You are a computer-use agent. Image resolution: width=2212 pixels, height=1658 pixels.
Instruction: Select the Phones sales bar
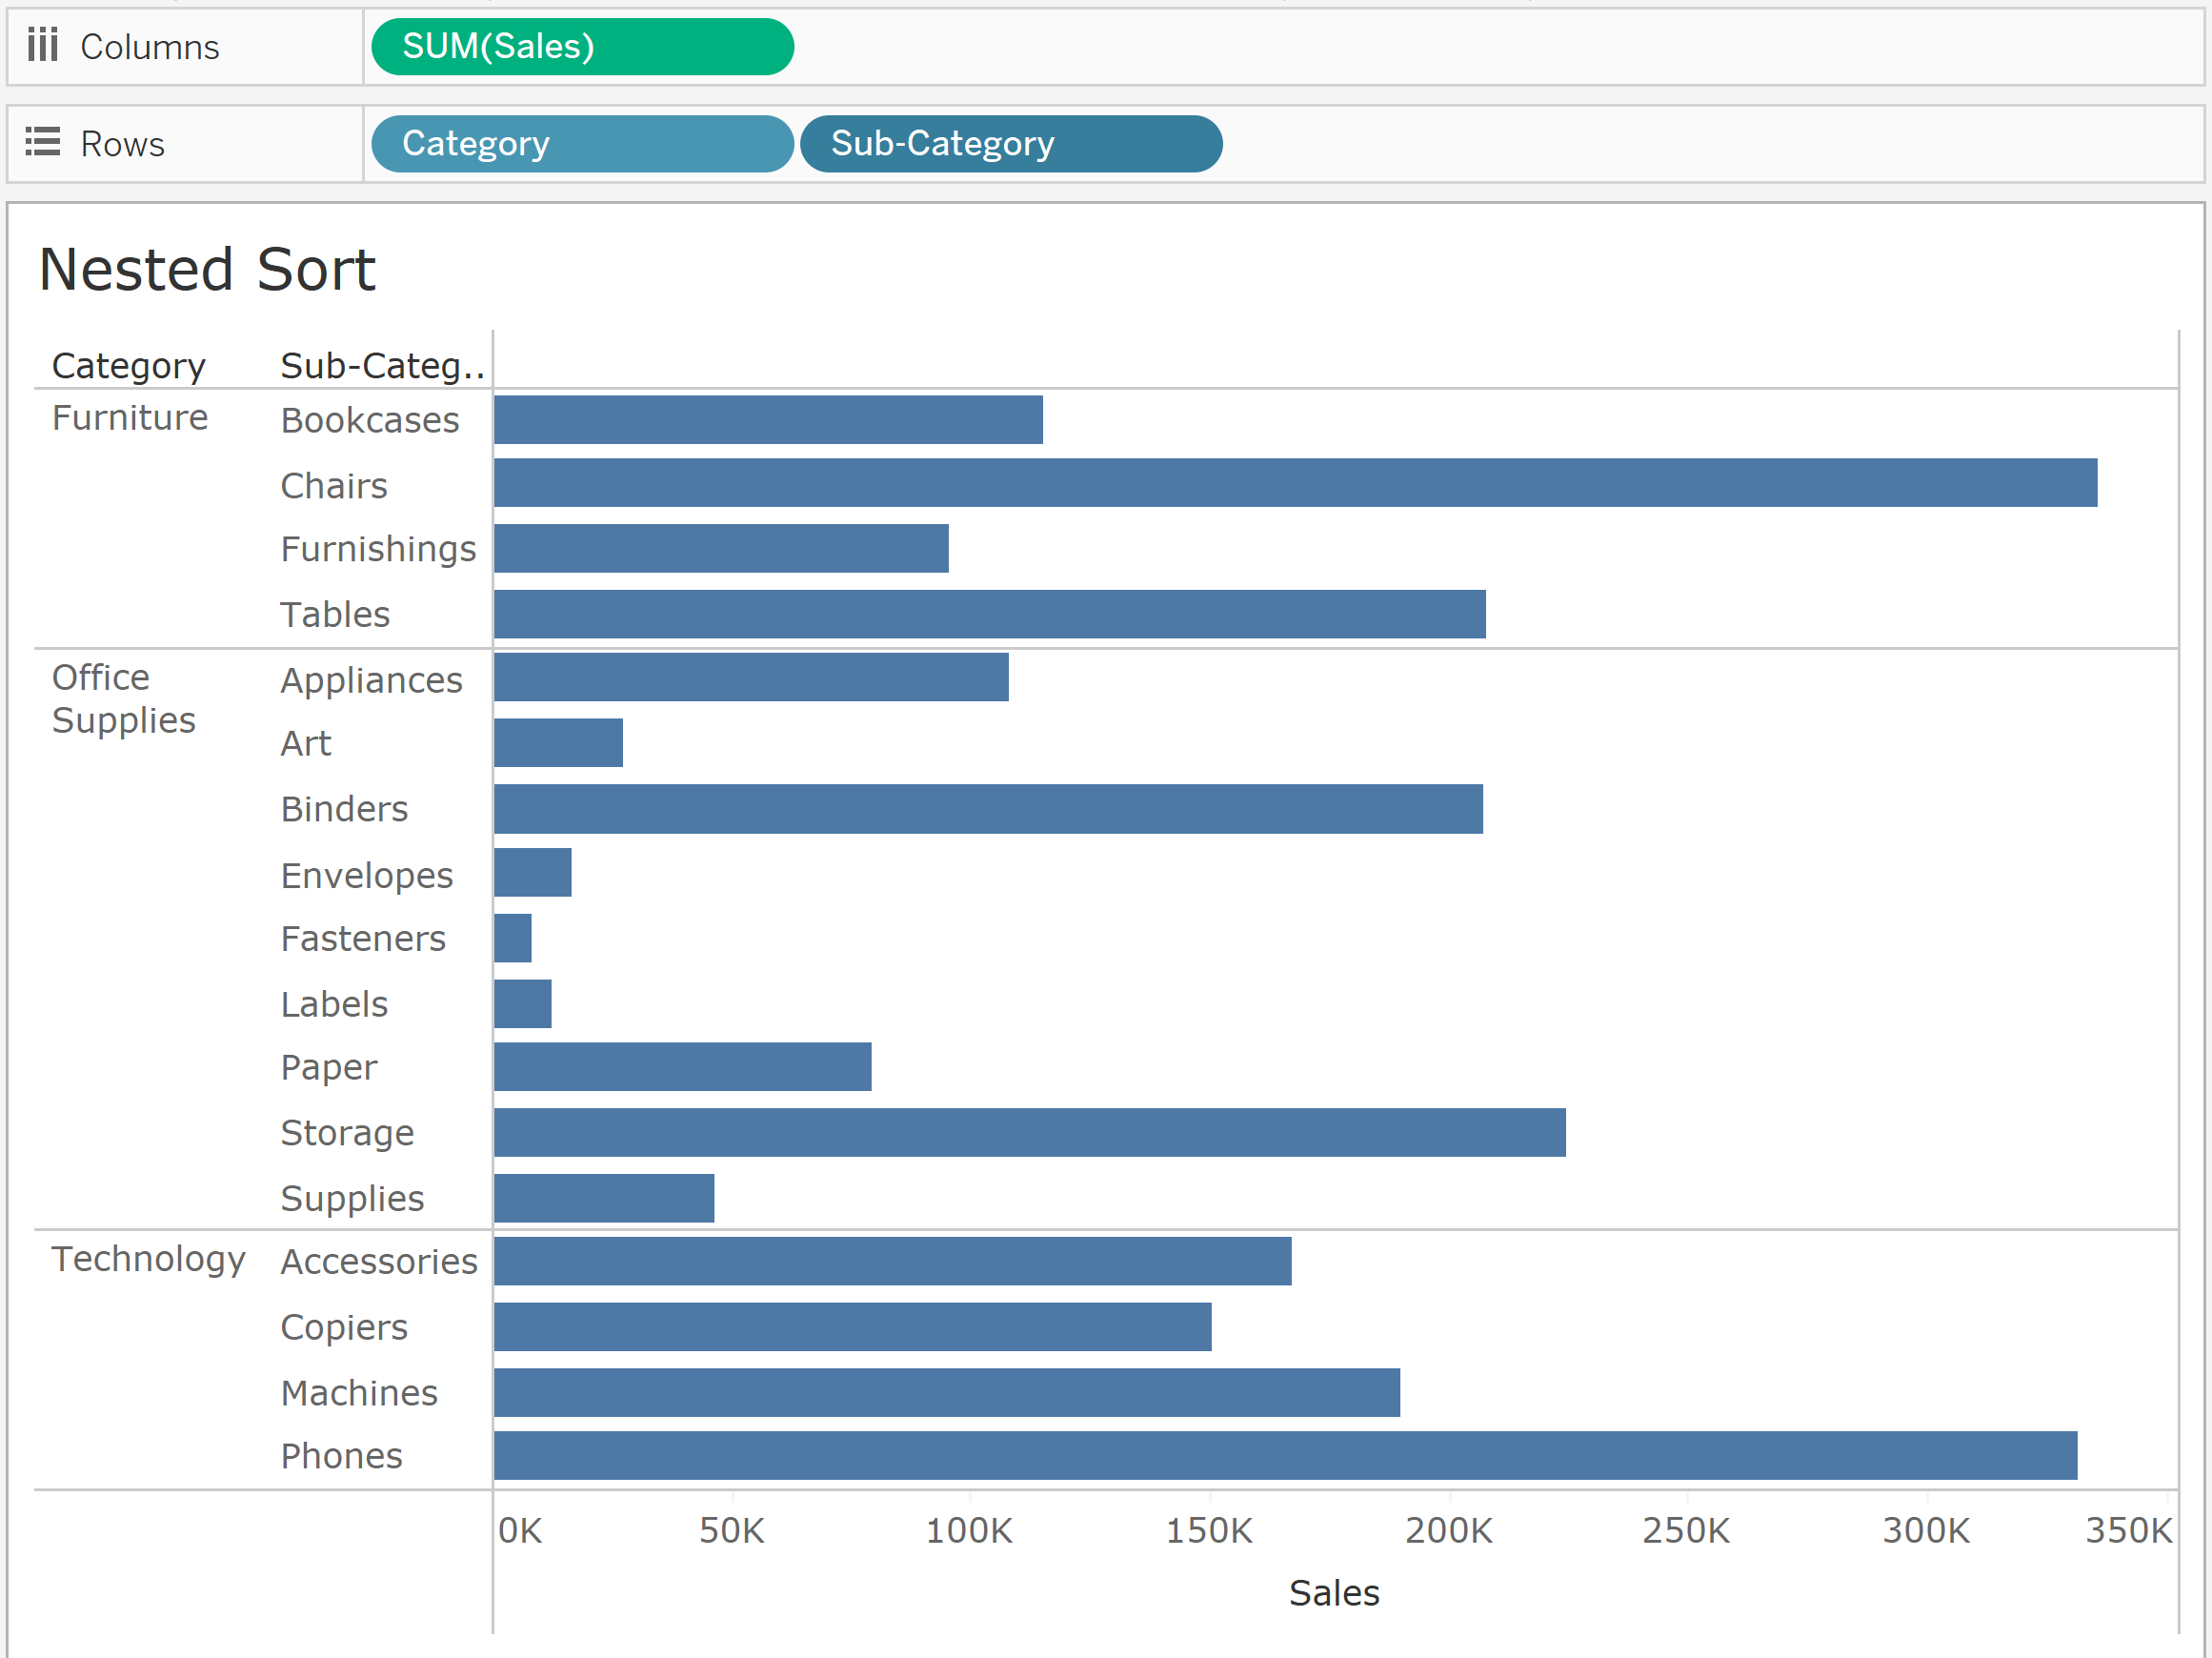(1284, 1456)
